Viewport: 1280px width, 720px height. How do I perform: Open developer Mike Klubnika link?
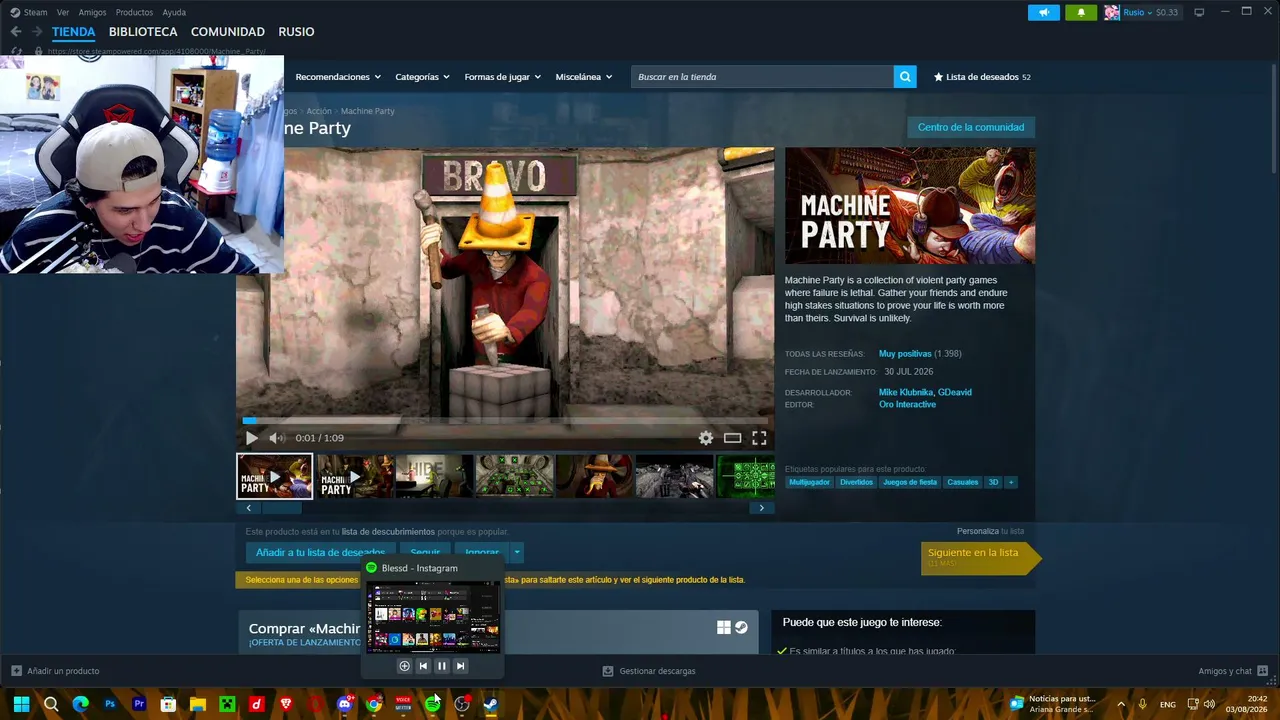click(x=906, y=392)
